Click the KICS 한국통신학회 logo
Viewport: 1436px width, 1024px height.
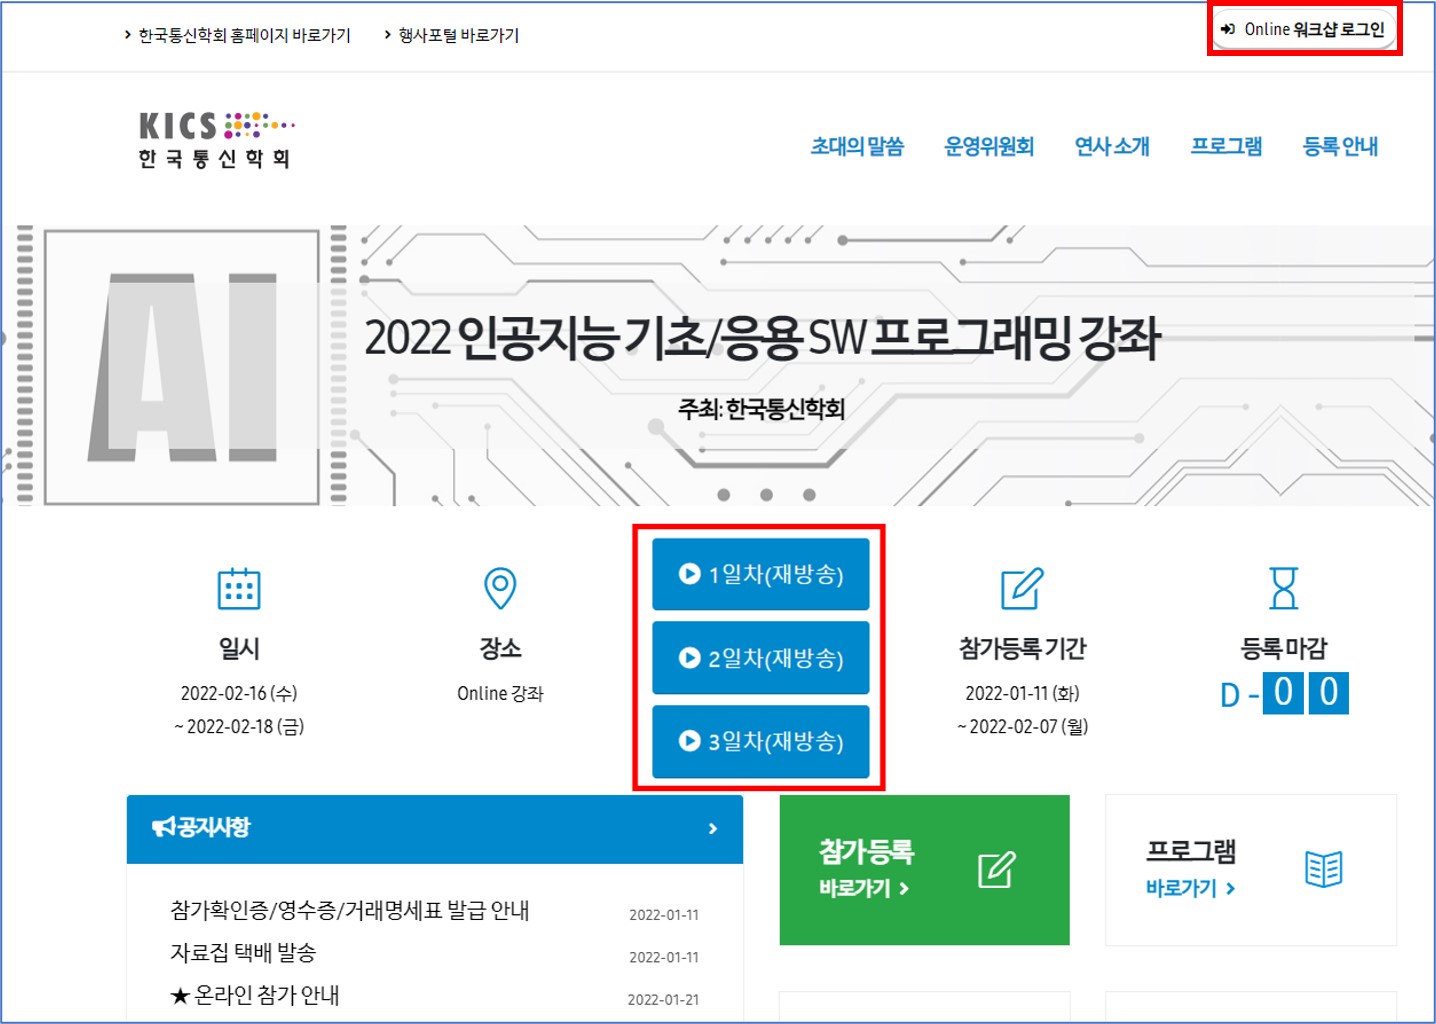pyautogui.click(x=216, y=141)
